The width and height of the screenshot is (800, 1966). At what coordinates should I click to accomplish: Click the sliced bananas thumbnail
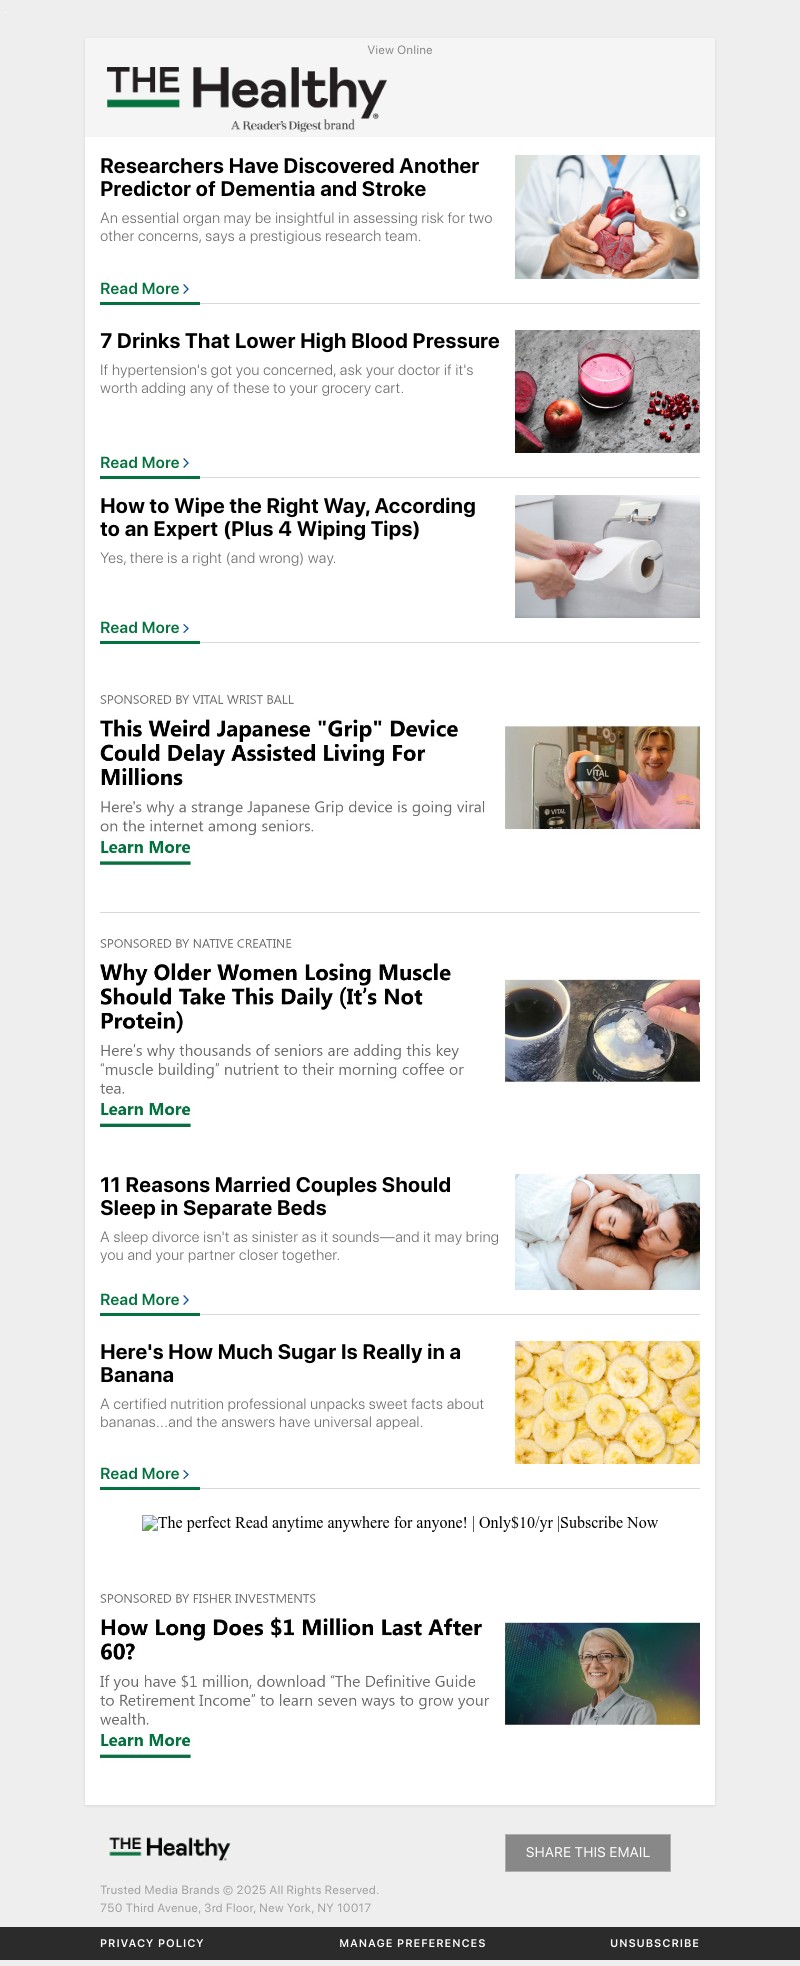click(x=607, y=1402)
